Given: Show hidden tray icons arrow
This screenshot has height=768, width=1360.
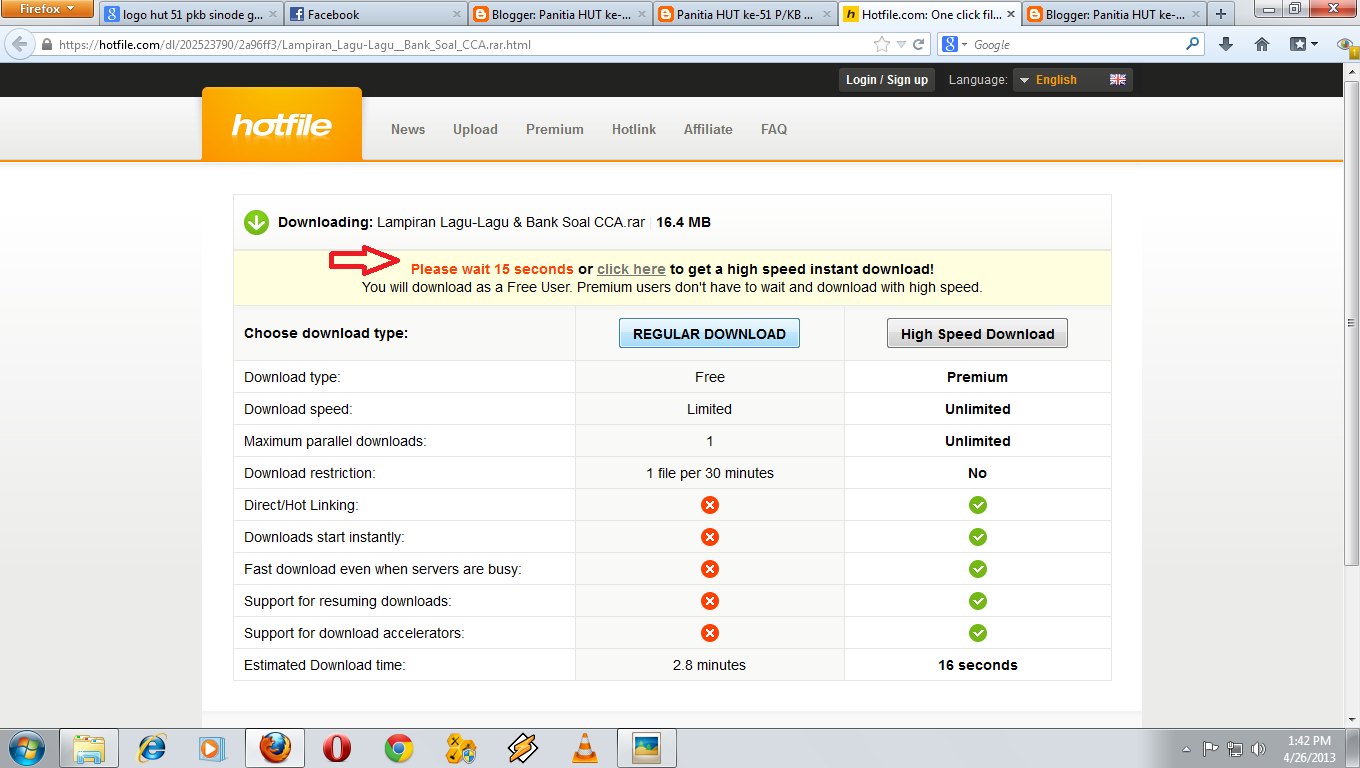Looking at the screenshot, I should 1186,749.
